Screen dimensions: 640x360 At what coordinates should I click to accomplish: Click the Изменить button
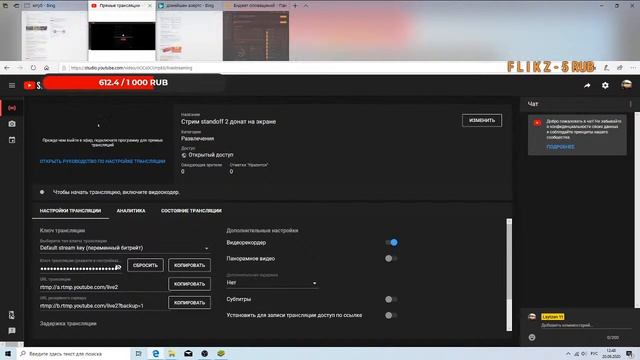pyautogui.click(x=482, y=120)
